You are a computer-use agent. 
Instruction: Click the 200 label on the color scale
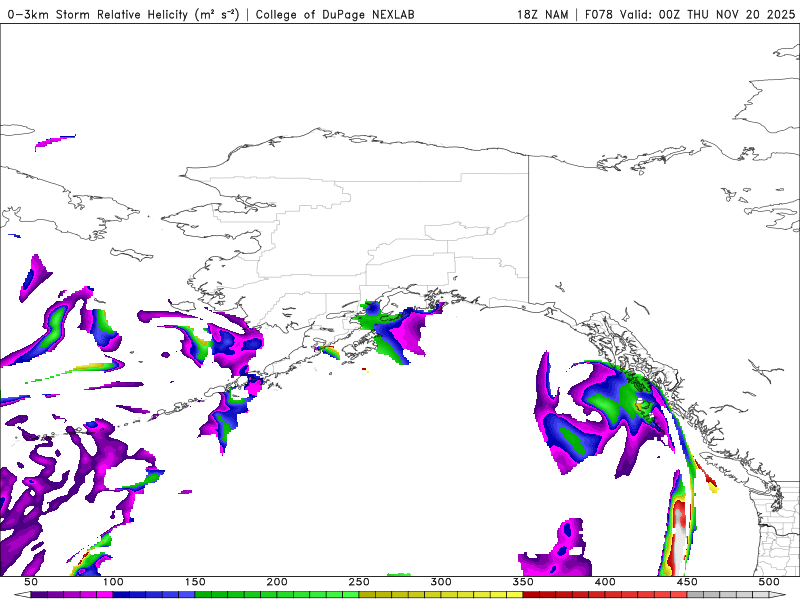click(x=277, y=582)
